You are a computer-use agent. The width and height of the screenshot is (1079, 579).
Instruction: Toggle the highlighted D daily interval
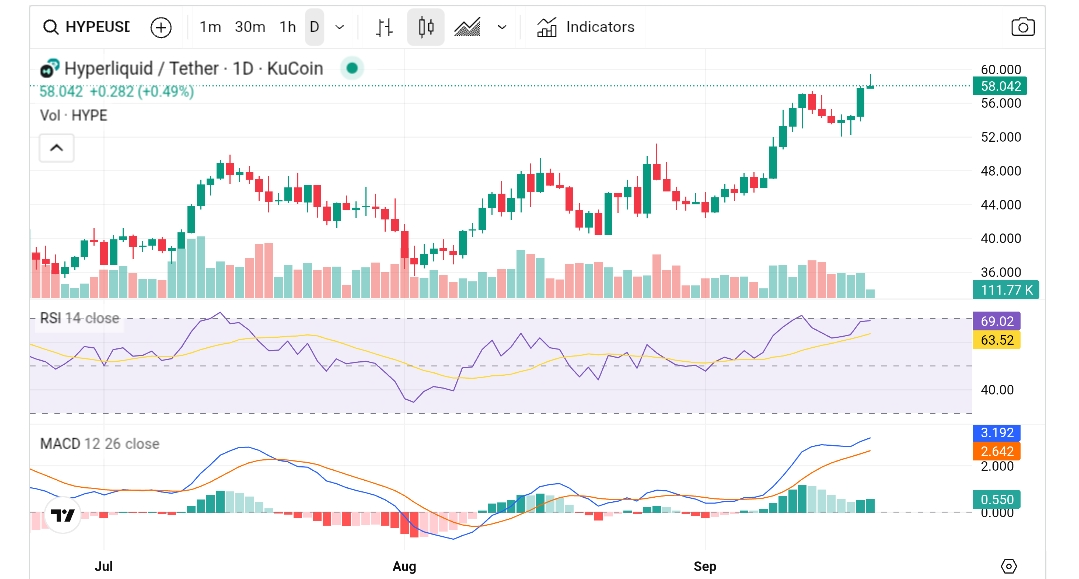coord(313,27)
